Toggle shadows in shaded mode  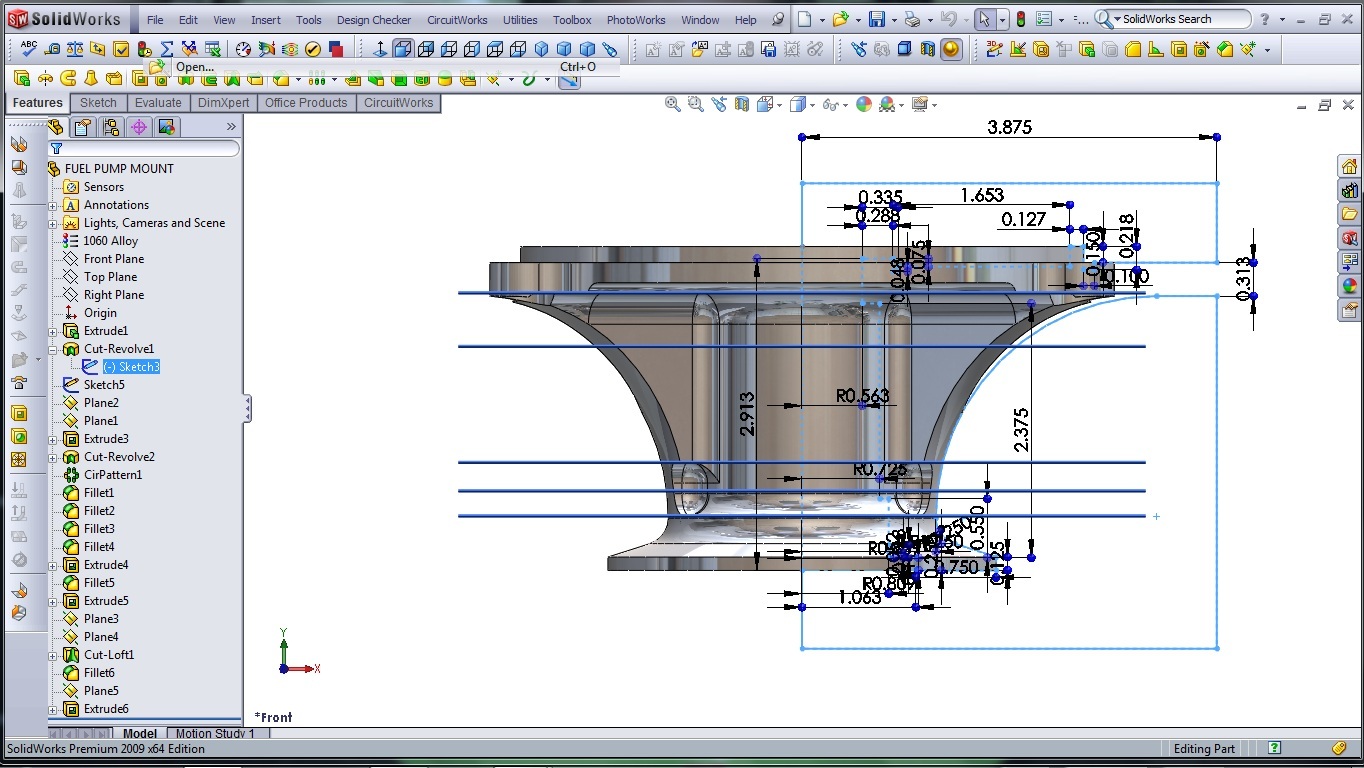(x=904, y=48)
